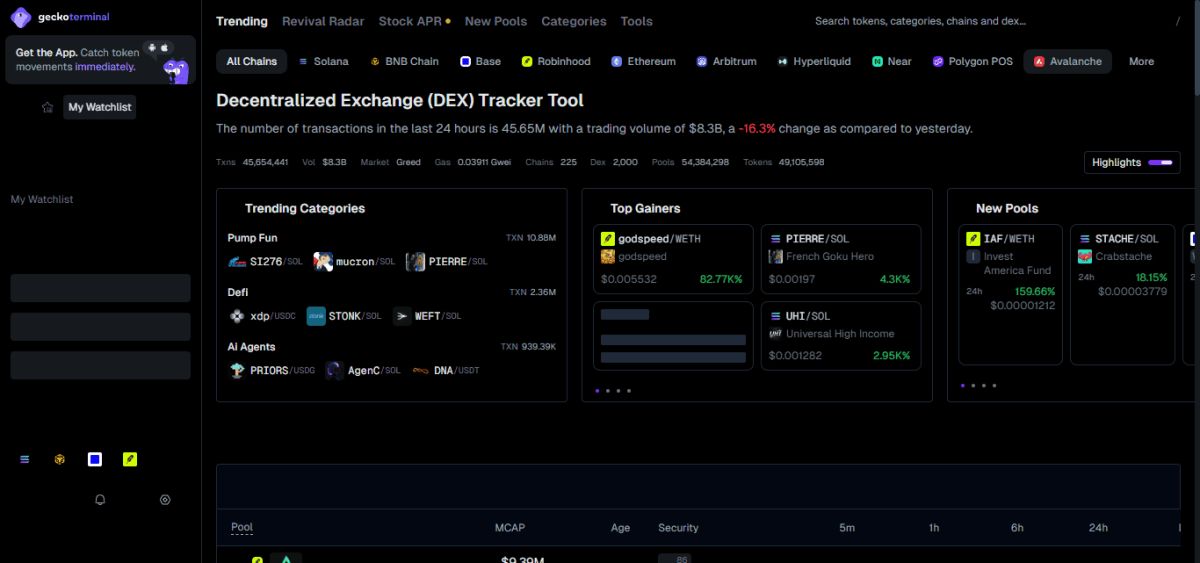The image size is (1200, 563).
Task: Select the All Chains filter
Action: pyautogui.click(x=252, y=61)
